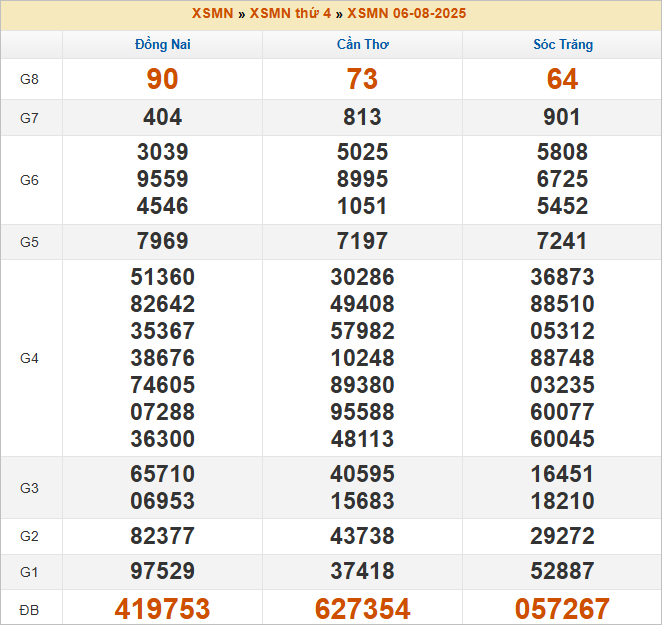Select G3 number 06953
The width and height of the screenshot is (662, 625).
[x=163, y=501]
